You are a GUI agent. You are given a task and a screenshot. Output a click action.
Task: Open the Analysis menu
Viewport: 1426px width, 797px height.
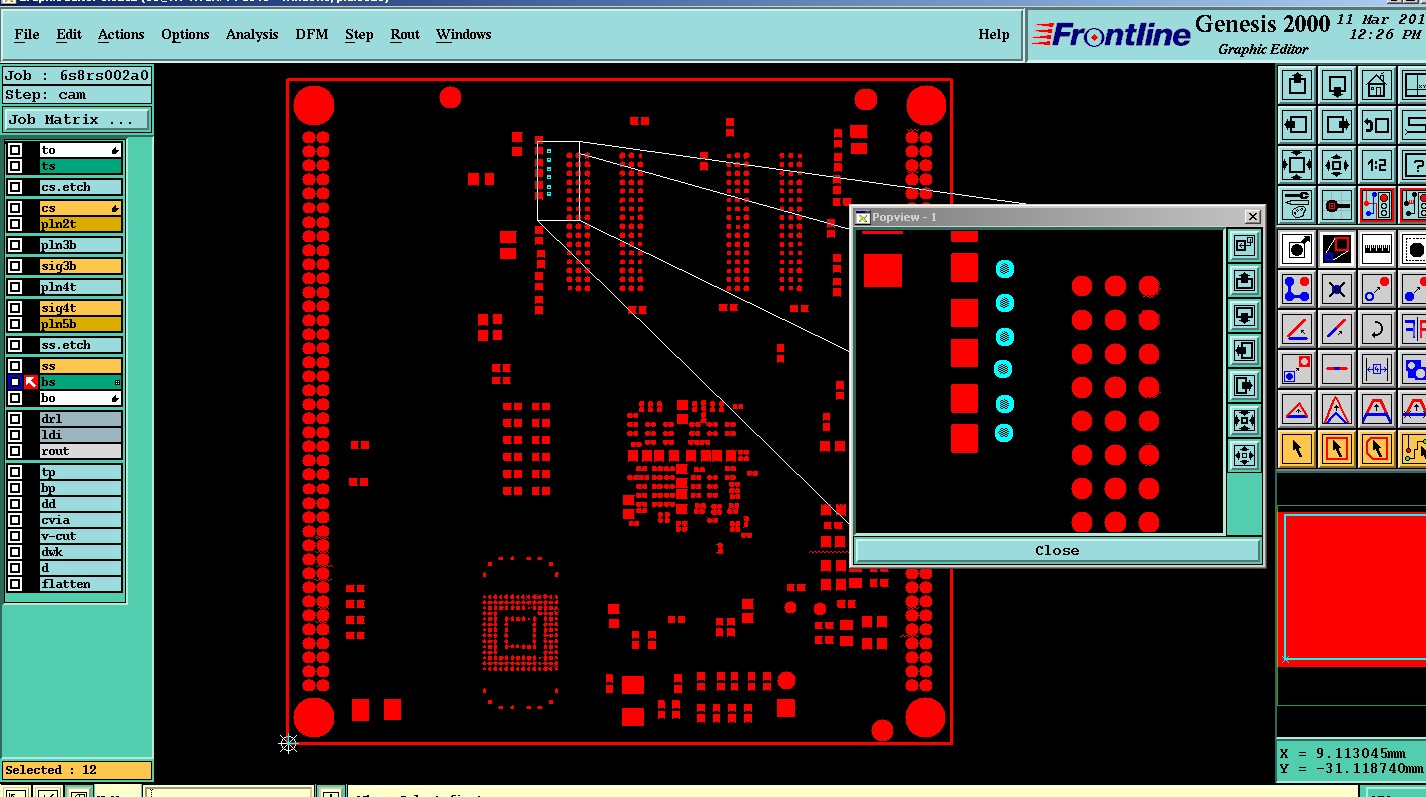pyautogui.click(x=252, y=34)
